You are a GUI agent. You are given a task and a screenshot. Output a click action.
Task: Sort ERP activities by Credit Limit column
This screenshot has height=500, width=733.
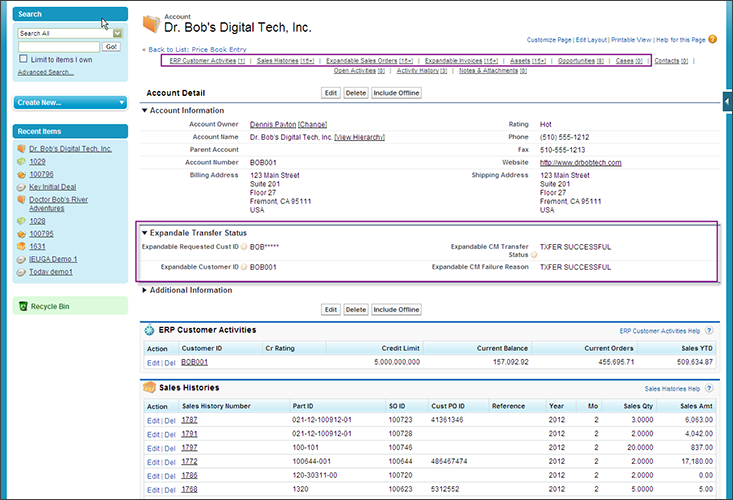pos(401,348)
